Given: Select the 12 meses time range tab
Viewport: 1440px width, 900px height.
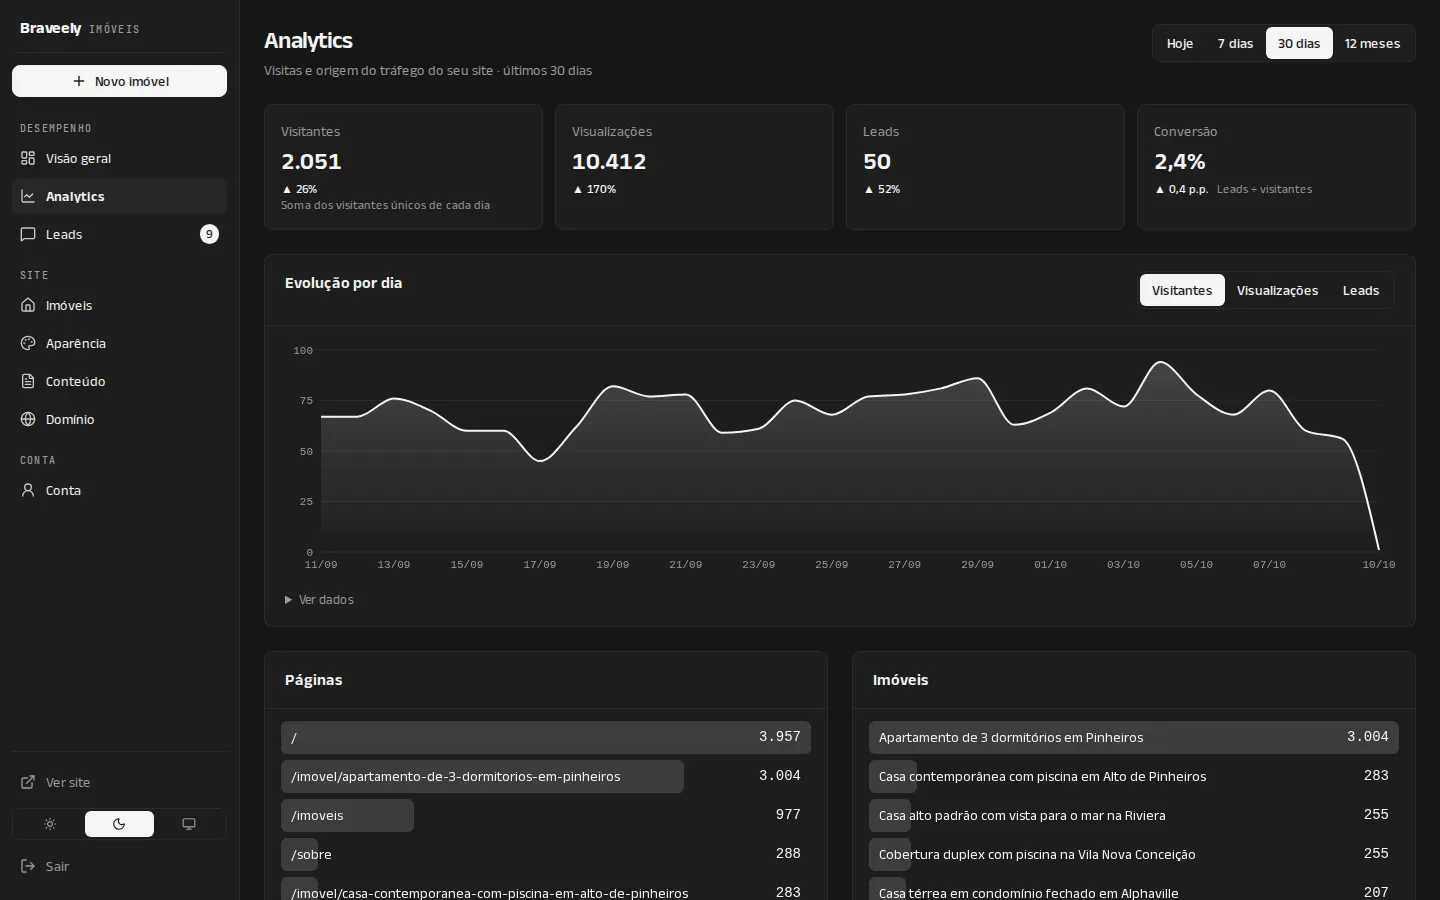Looking at the screenshot, I should point(1372,43).
